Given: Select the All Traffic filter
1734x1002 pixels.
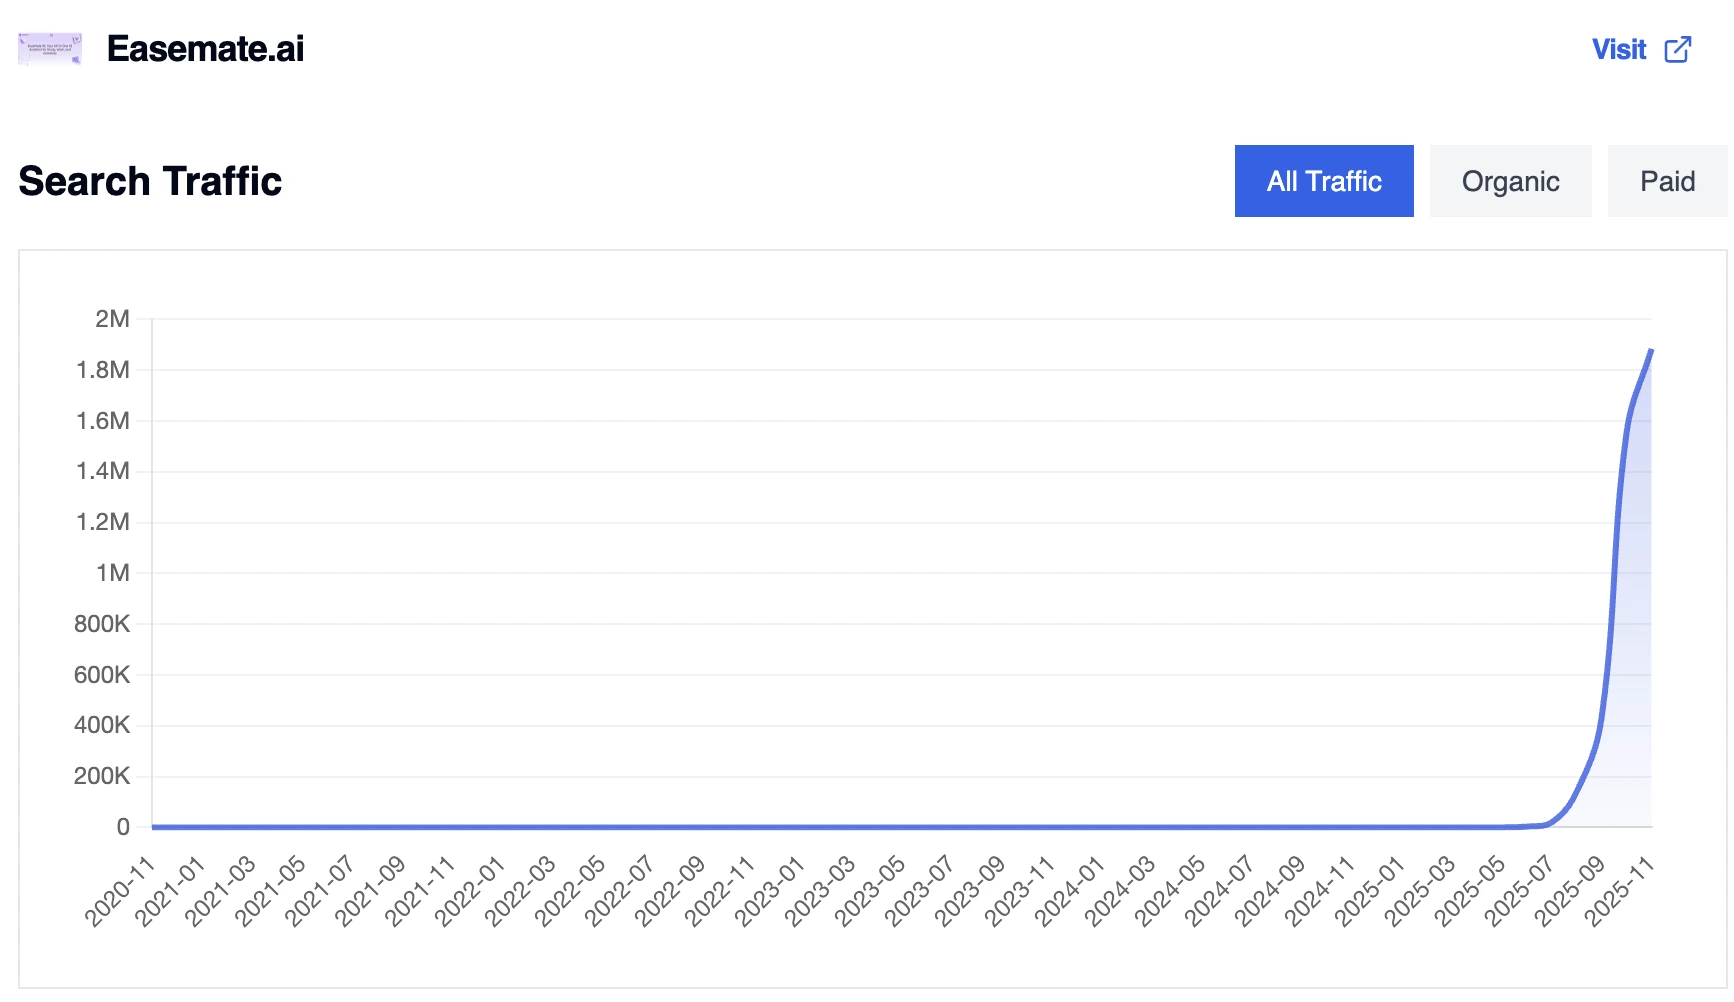Looking at the screenshot, I should (x=1323, y=181).
